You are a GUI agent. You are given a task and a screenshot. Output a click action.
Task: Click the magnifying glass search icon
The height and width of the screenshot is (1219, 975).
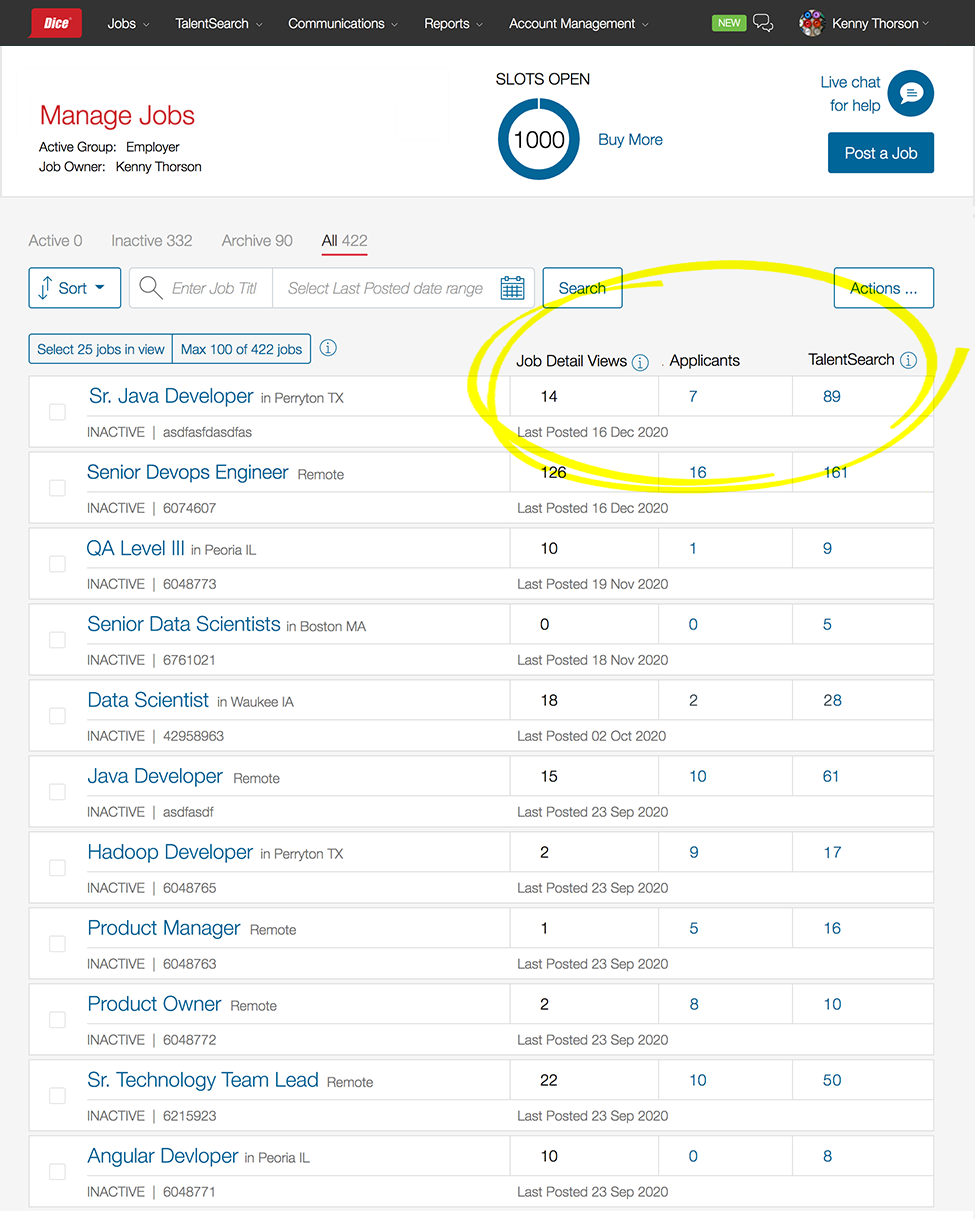click(151, 288)
